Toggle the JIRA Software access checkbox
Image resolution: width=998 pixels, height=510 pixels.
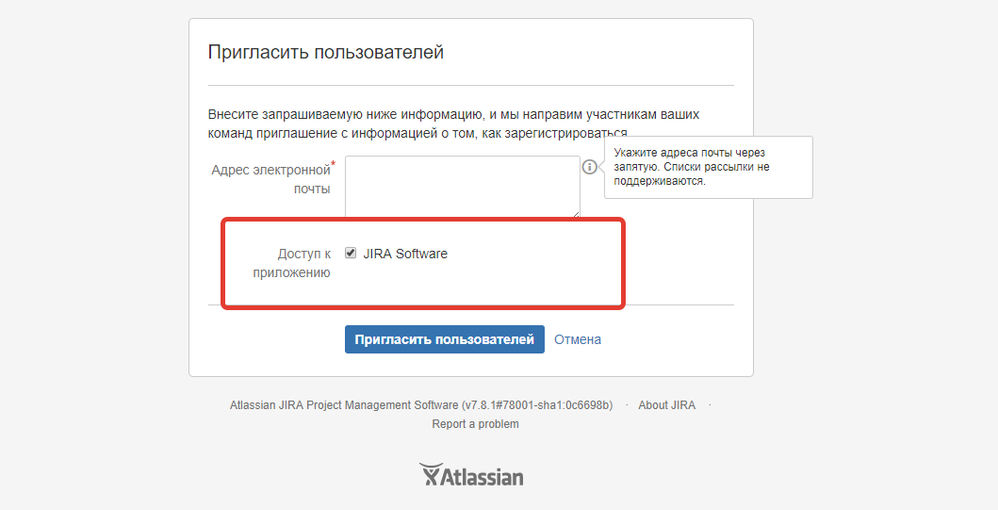tap(351, 253)
